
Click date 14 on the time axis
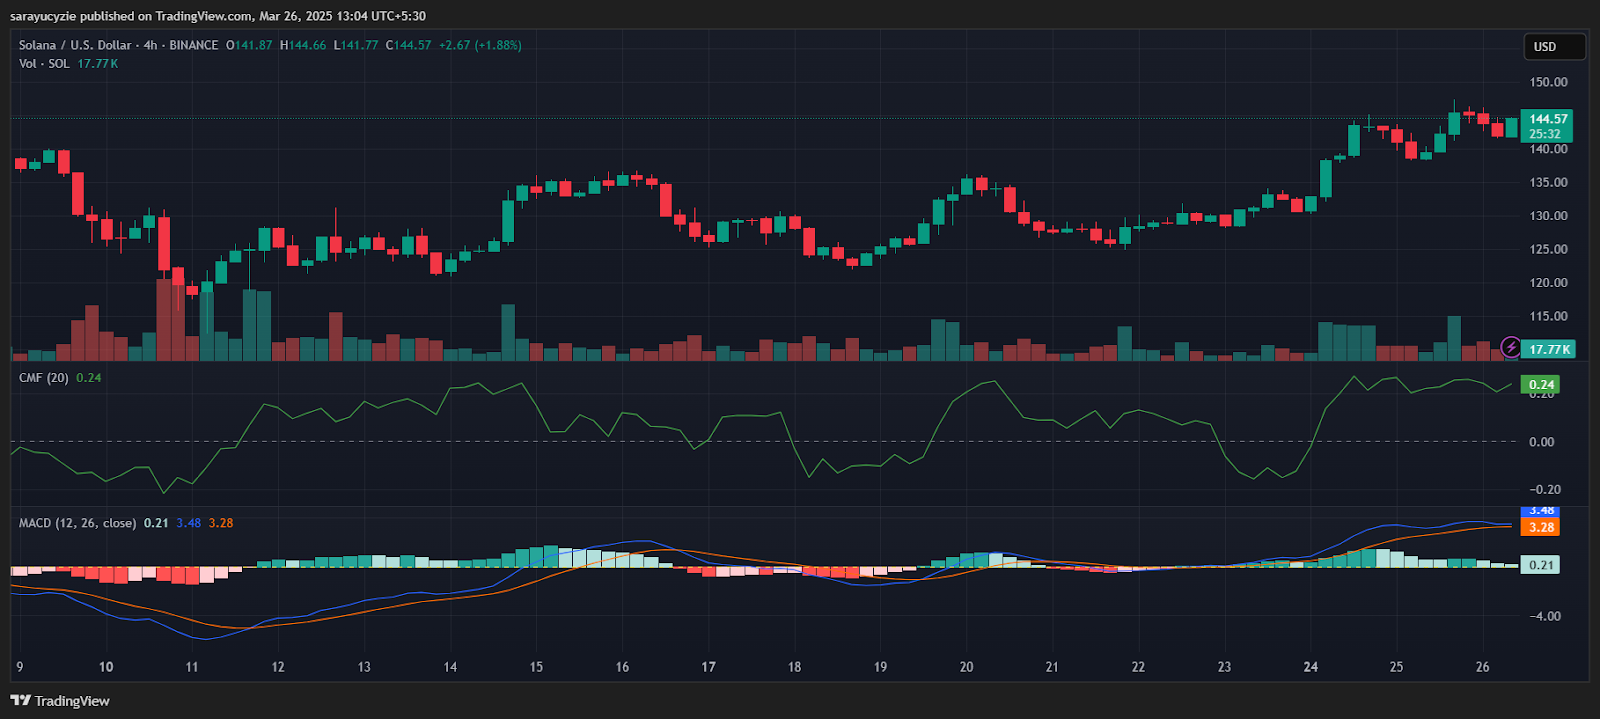click(450, 667)
